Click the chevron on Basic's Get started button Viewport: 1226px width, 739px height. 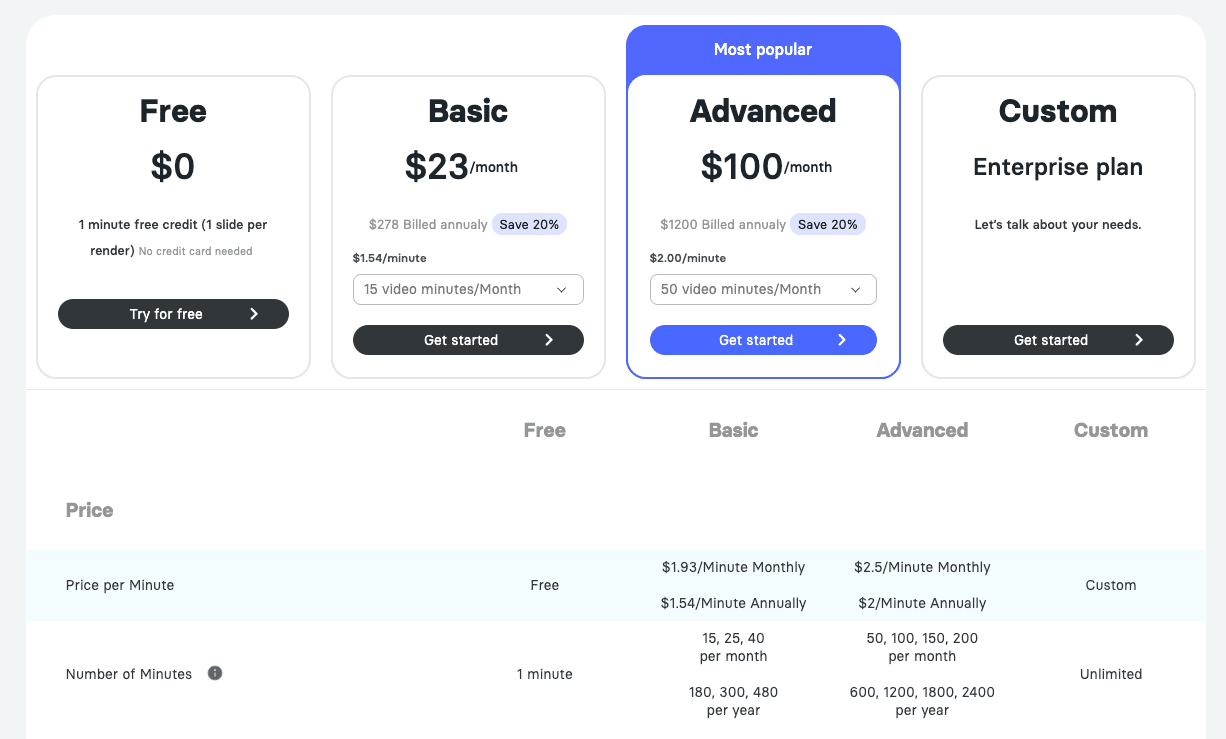[x=549, y=340]
